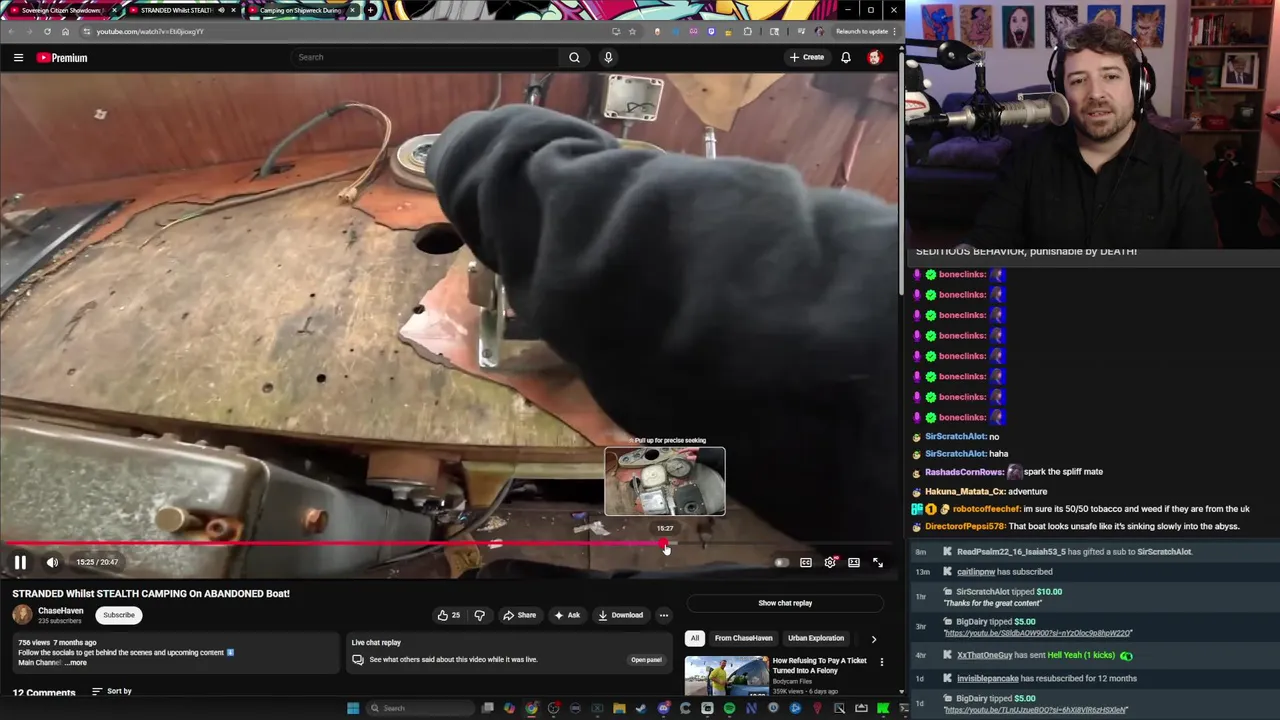
Task: Like the video
Action: tap(449, 615)
